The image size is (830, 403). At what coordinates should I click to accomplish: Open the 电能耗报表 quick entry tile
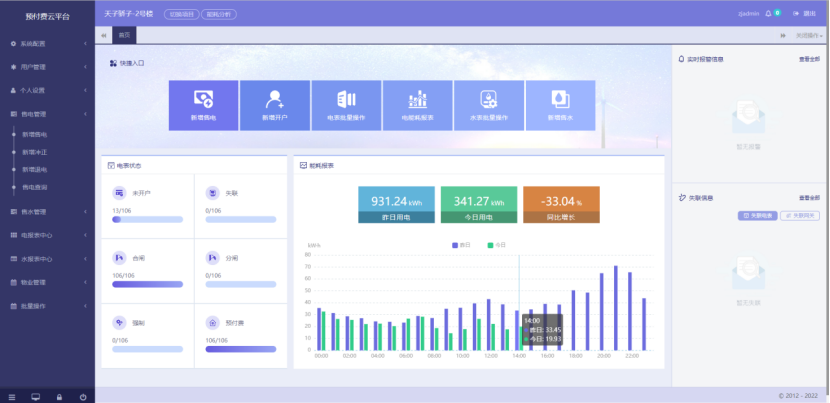tap(417, 105)
